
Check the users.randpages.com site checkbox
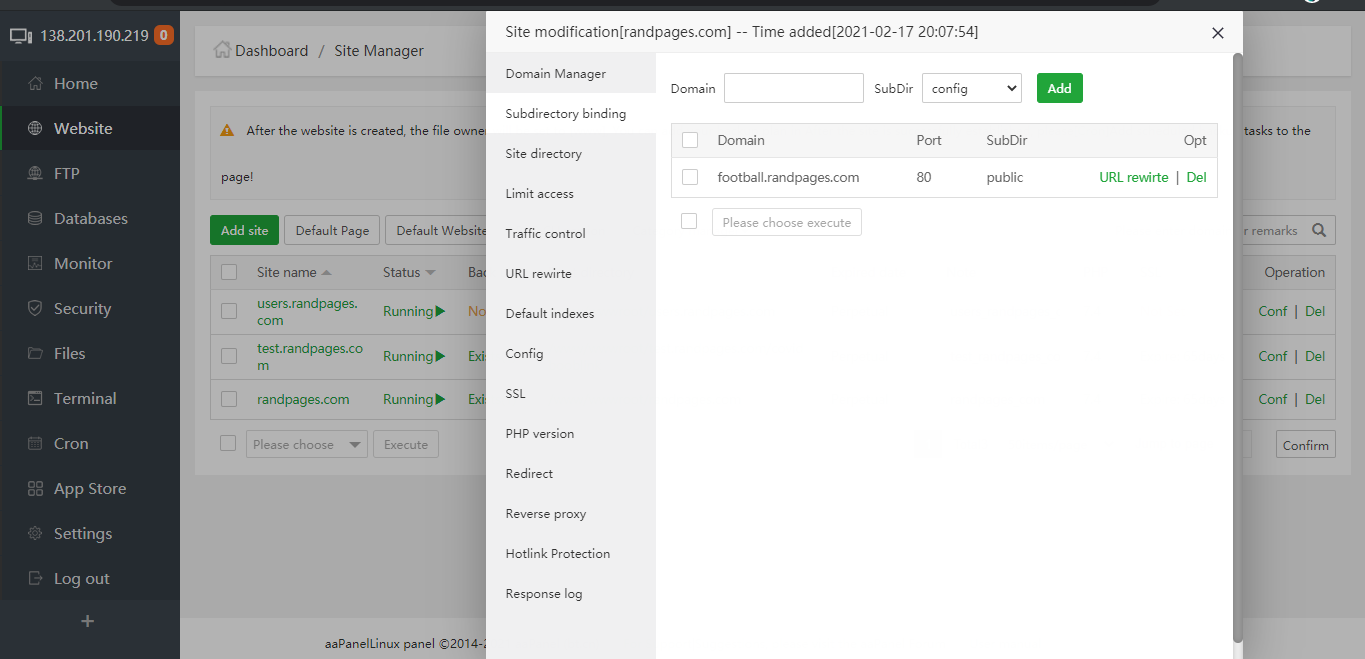point(229,311)
